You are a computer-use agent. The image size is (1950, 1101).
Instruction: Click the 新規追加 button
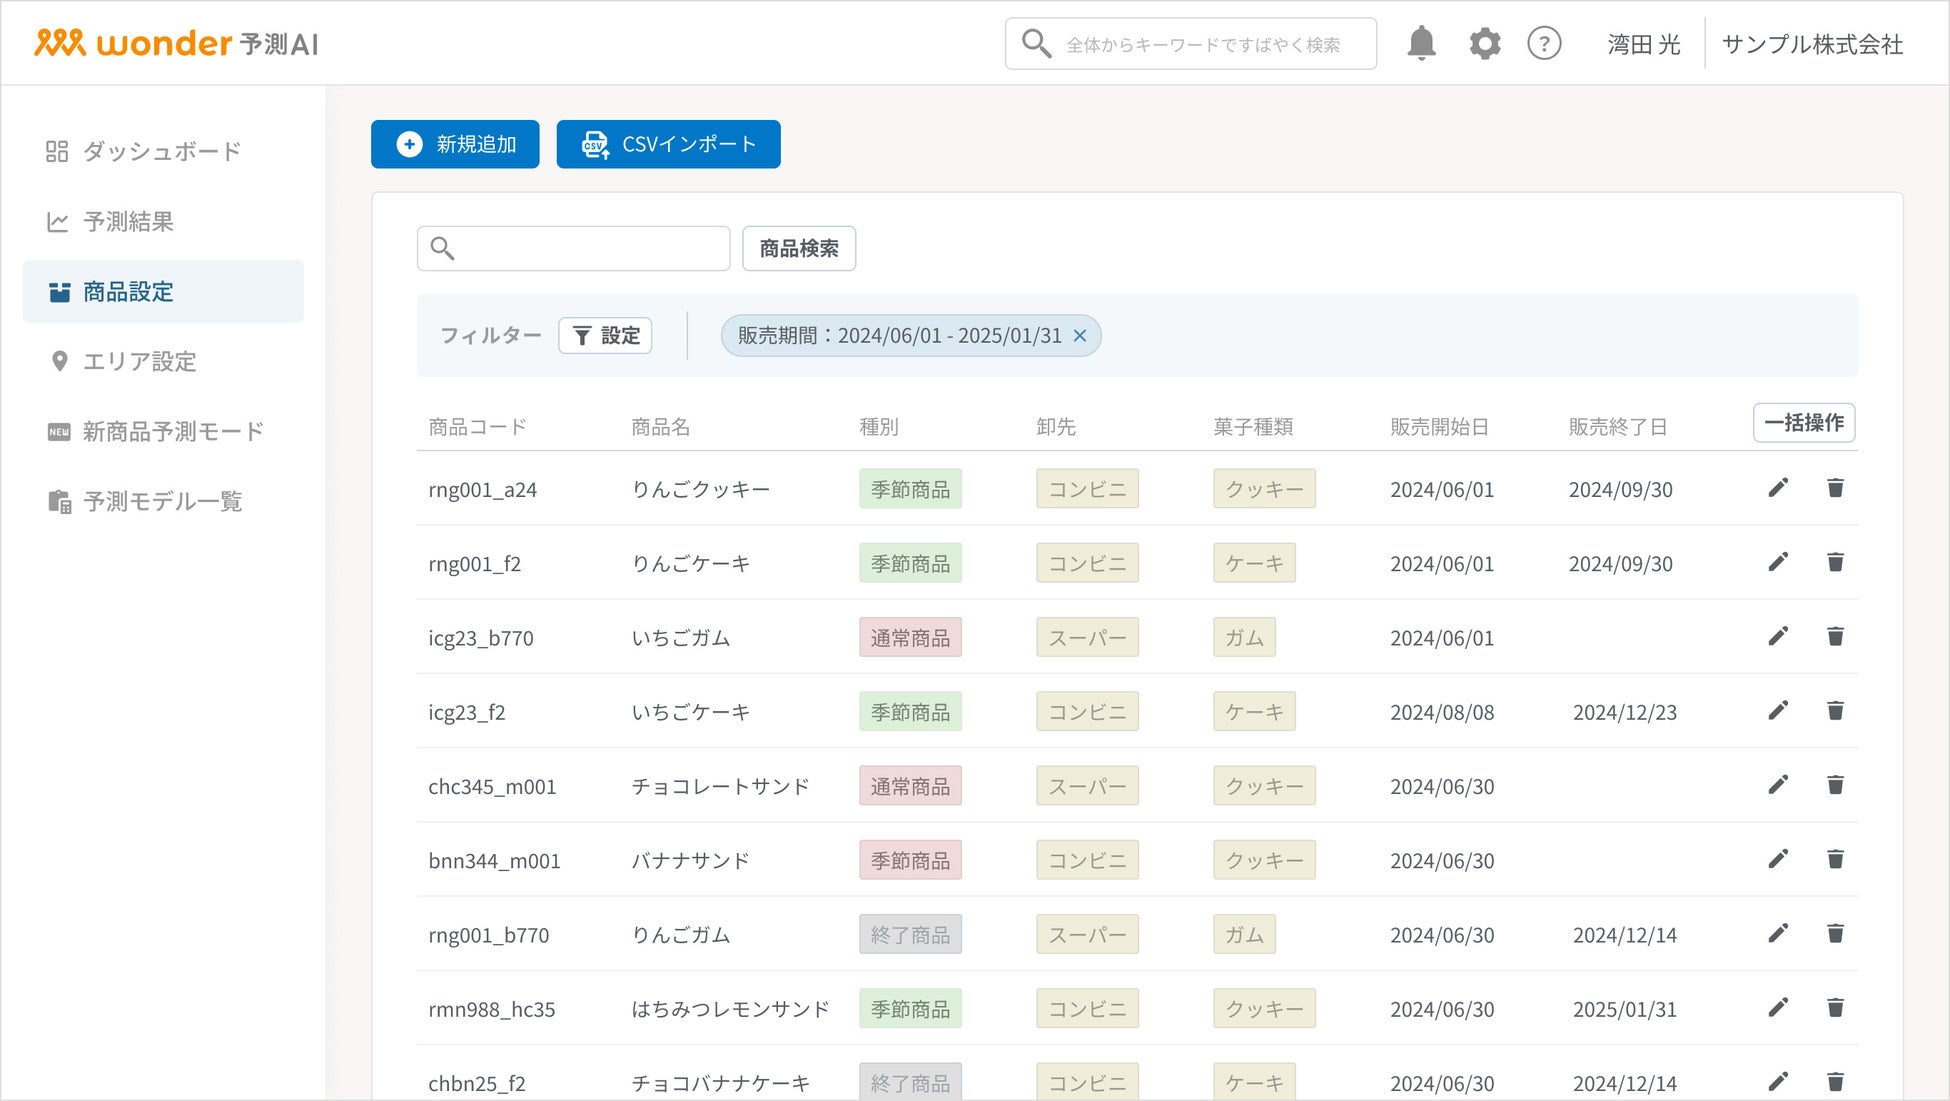pyautogui.click(x=455, y=144)
